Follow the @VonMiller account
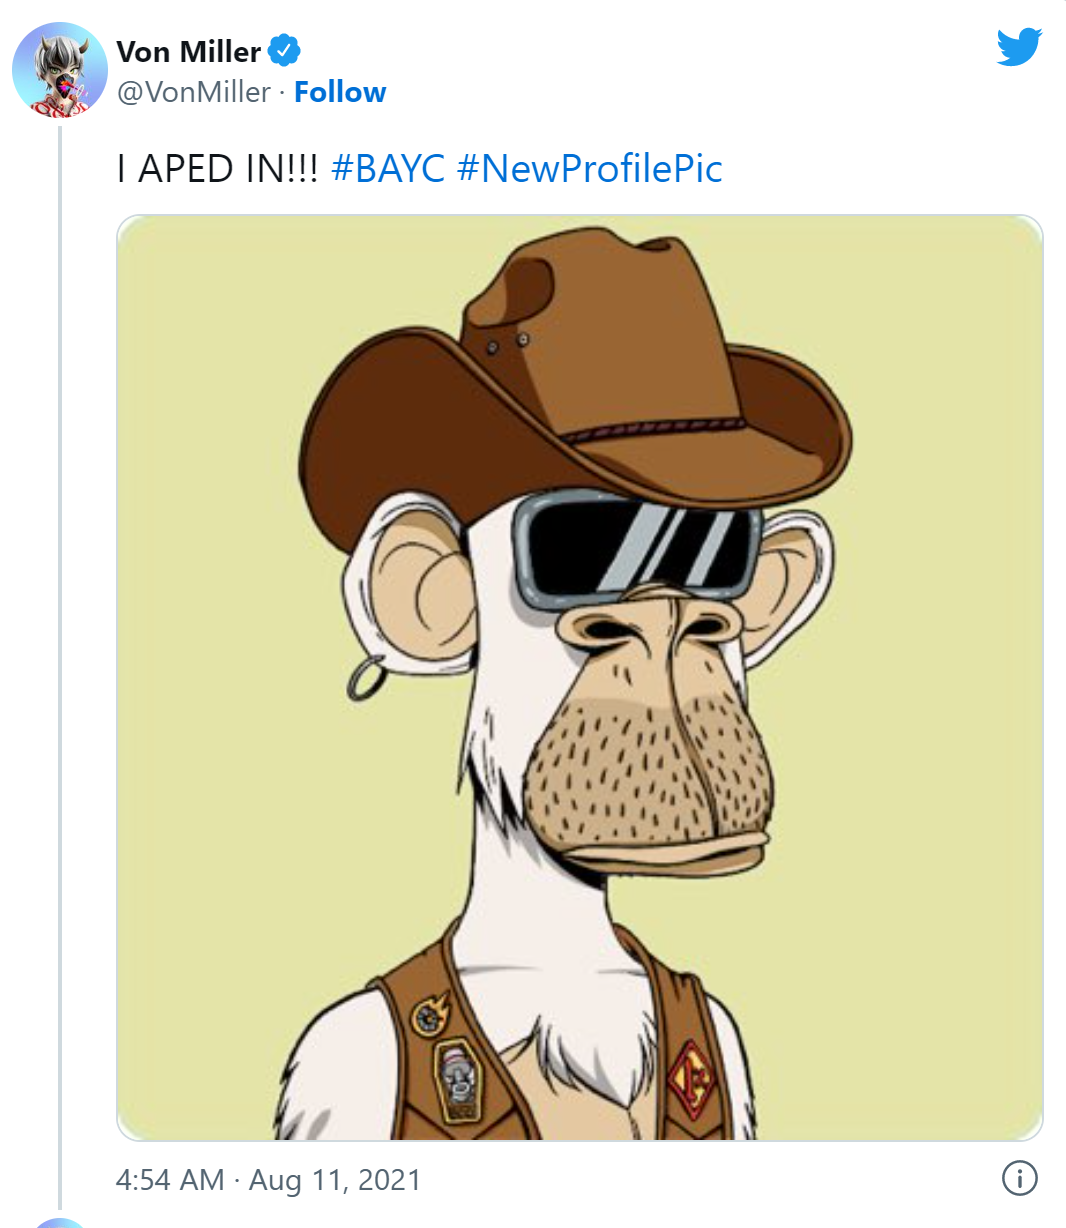The width and height of the screenshot is (1066, 1228). click(340, 92)
